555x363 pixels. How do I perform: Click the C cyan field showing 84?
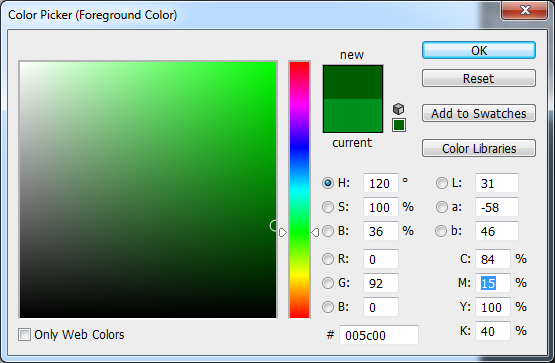(493, 259)
